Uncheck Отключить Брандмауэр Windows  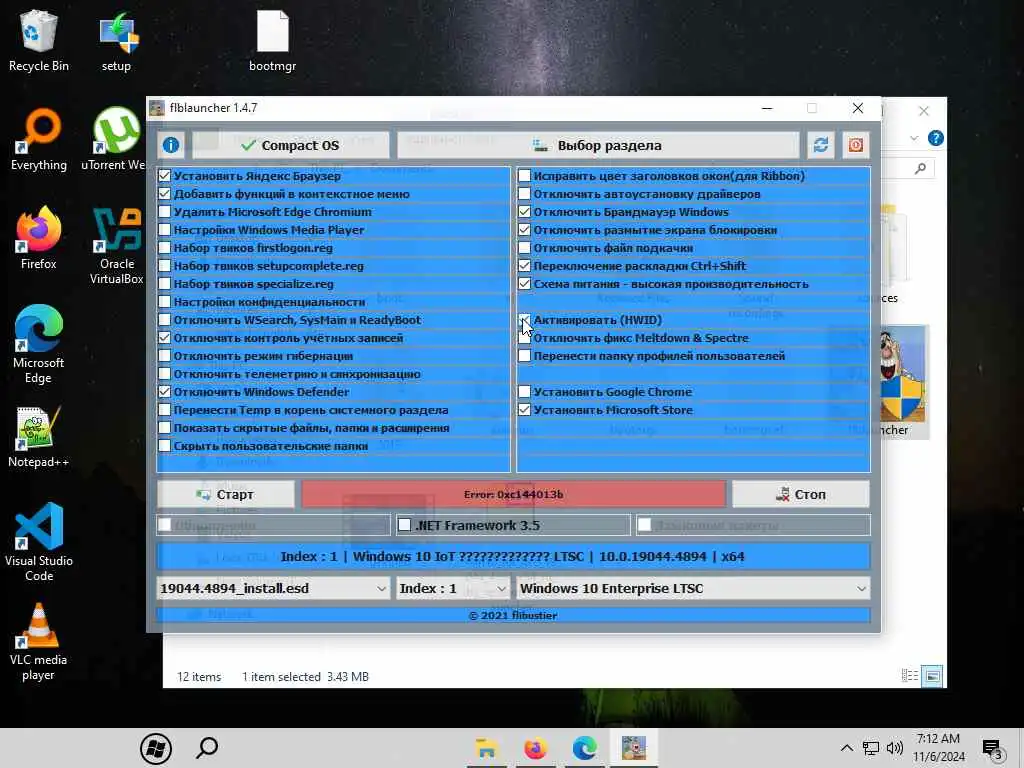coord(524,212)
